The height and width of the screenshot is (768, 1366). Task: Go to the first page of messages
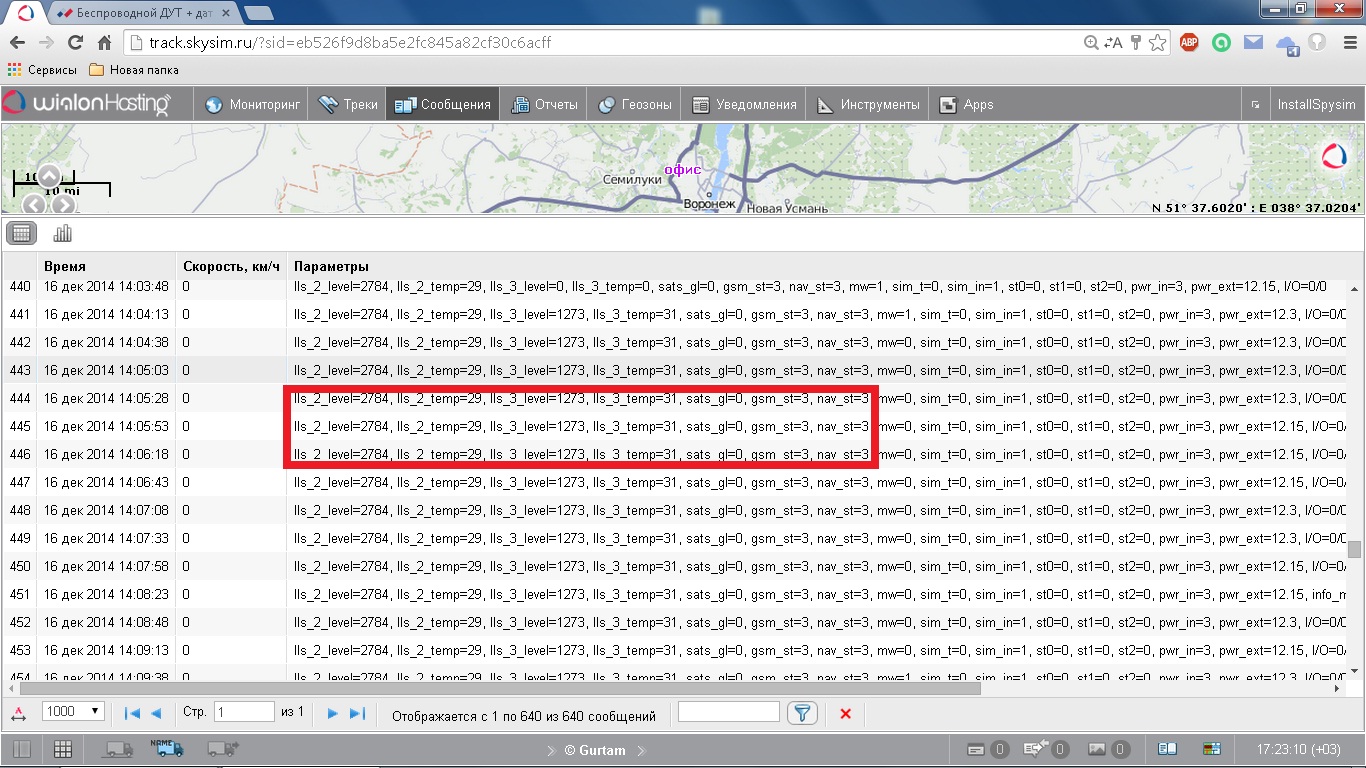coord(131,713)
